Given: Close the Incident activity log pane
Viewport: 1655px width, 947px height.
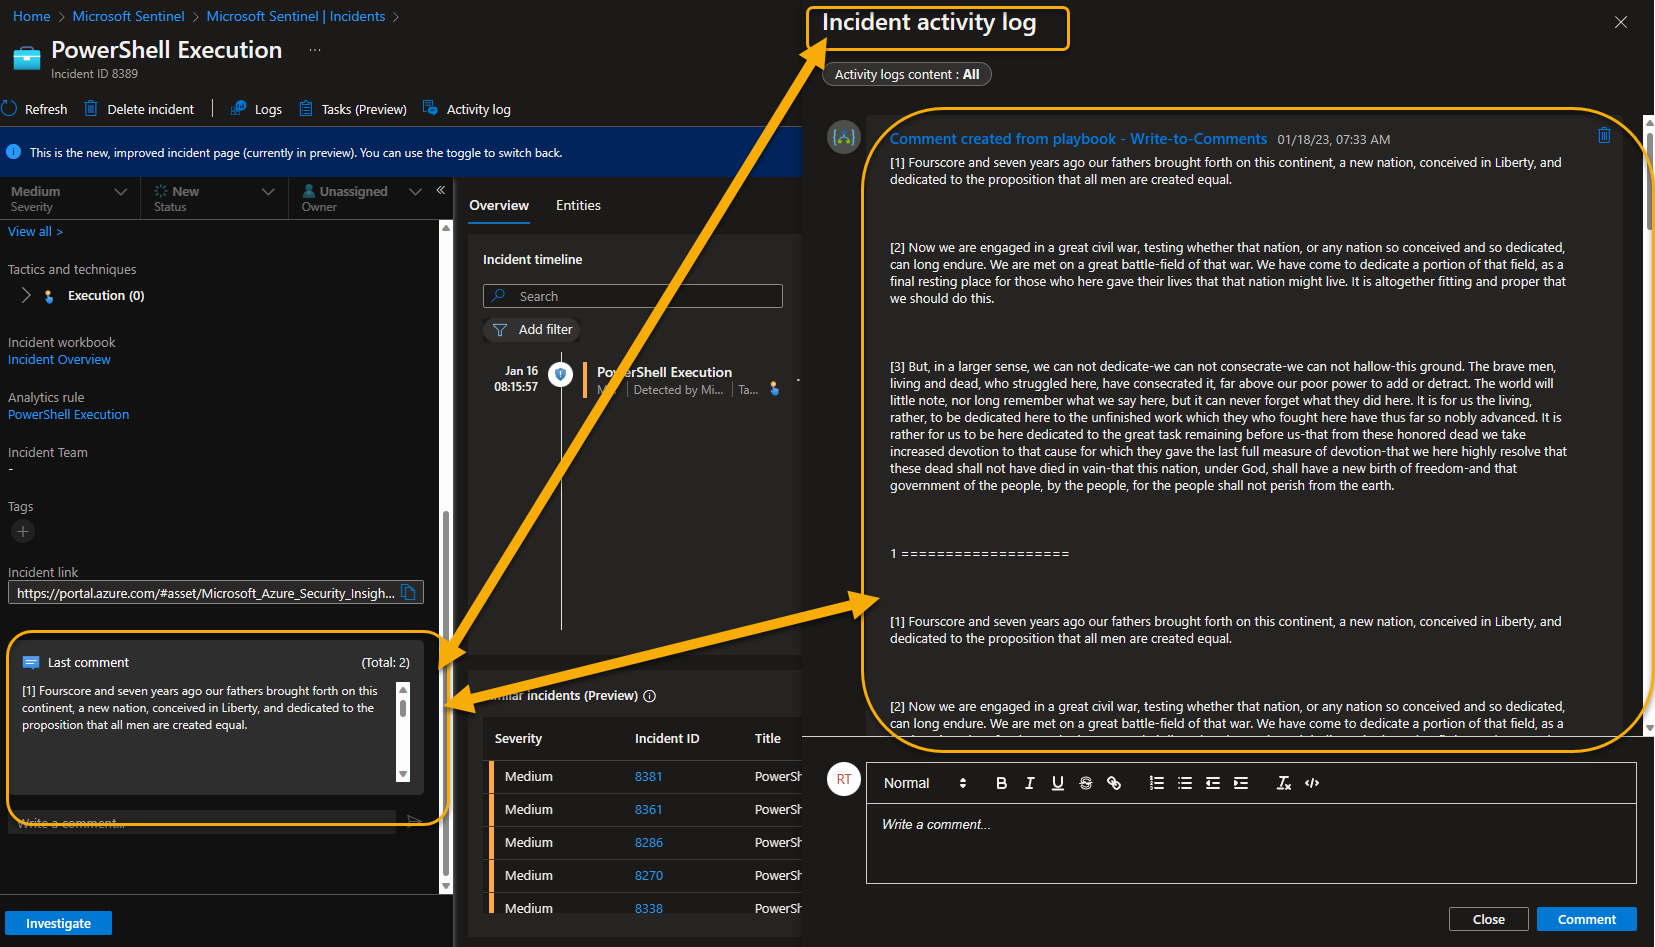Looking at the screenshot, I should [x=1621, y=22].
